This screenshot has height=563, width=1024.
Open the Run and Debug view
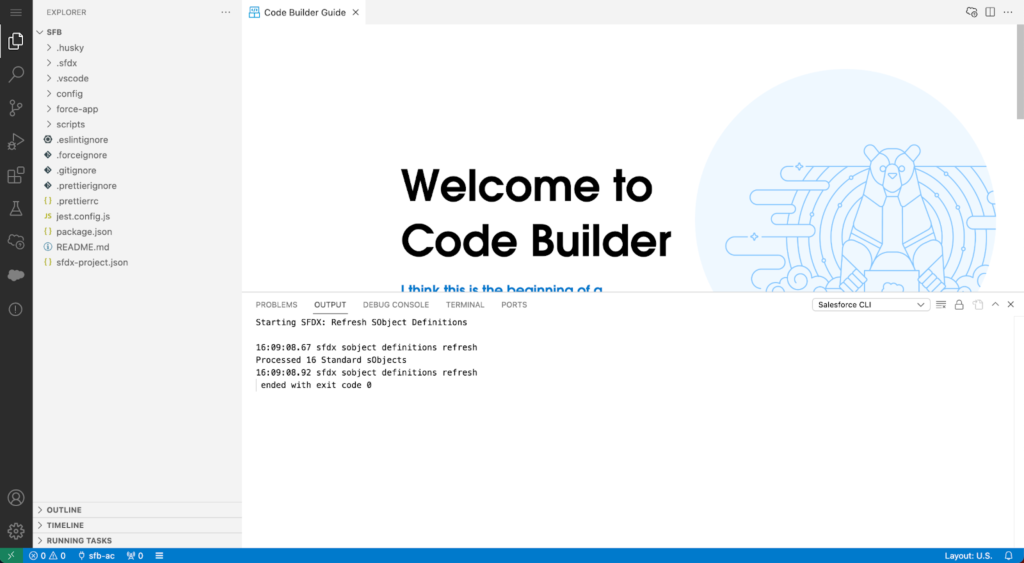16,142
